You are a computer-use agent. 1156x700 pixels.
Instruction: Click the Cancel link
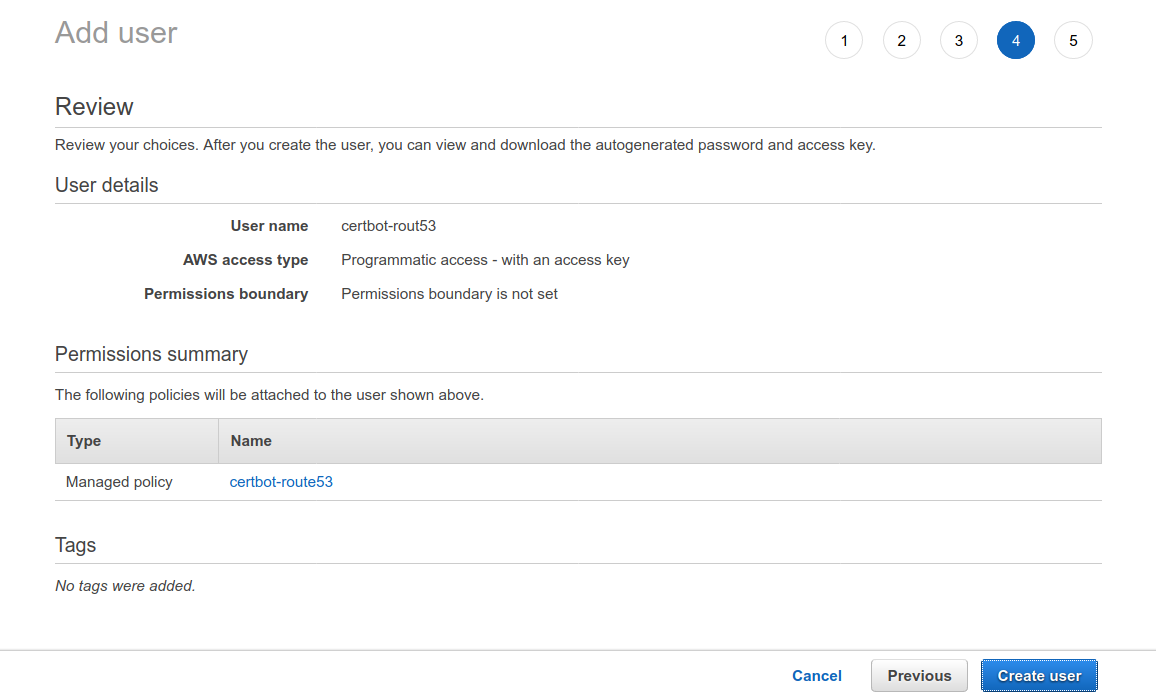817,675
